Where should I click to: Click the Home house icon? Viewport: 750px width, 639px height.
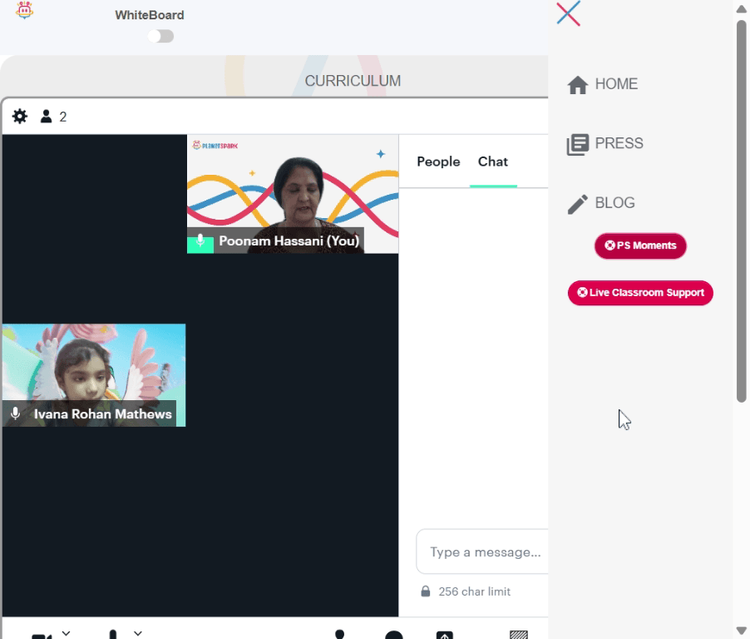coord(577,85)
